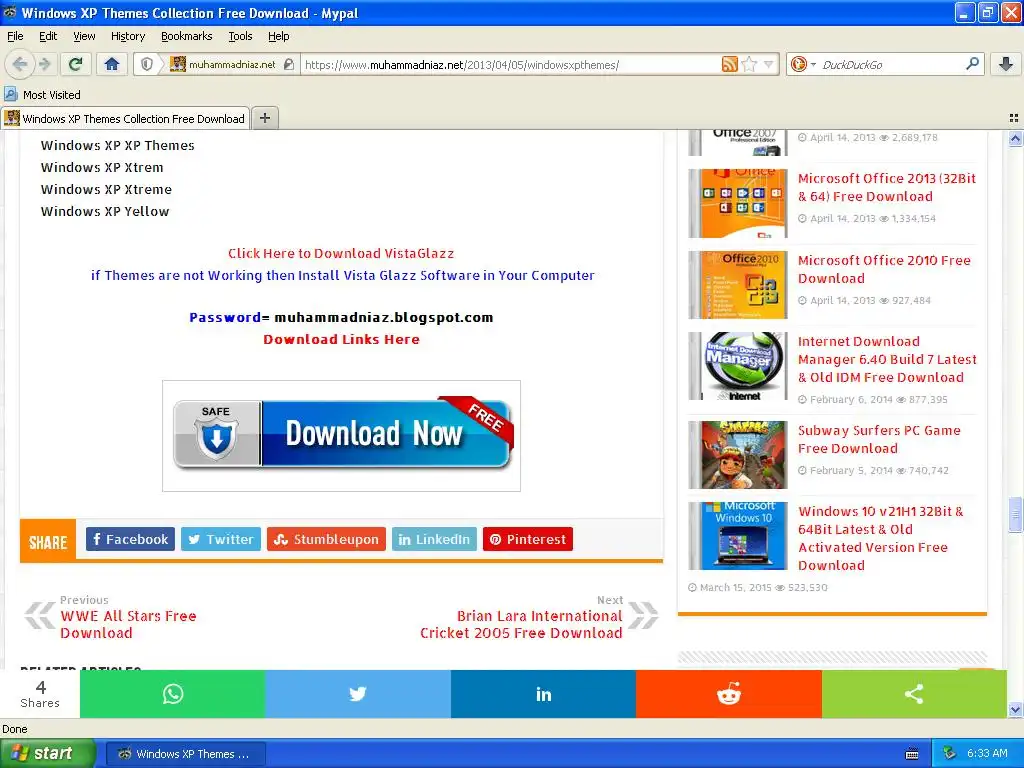The image size is (1024, 768).
Task: Switch to Windows XP Themes taskbar item
Action: [x=185, y=754]
